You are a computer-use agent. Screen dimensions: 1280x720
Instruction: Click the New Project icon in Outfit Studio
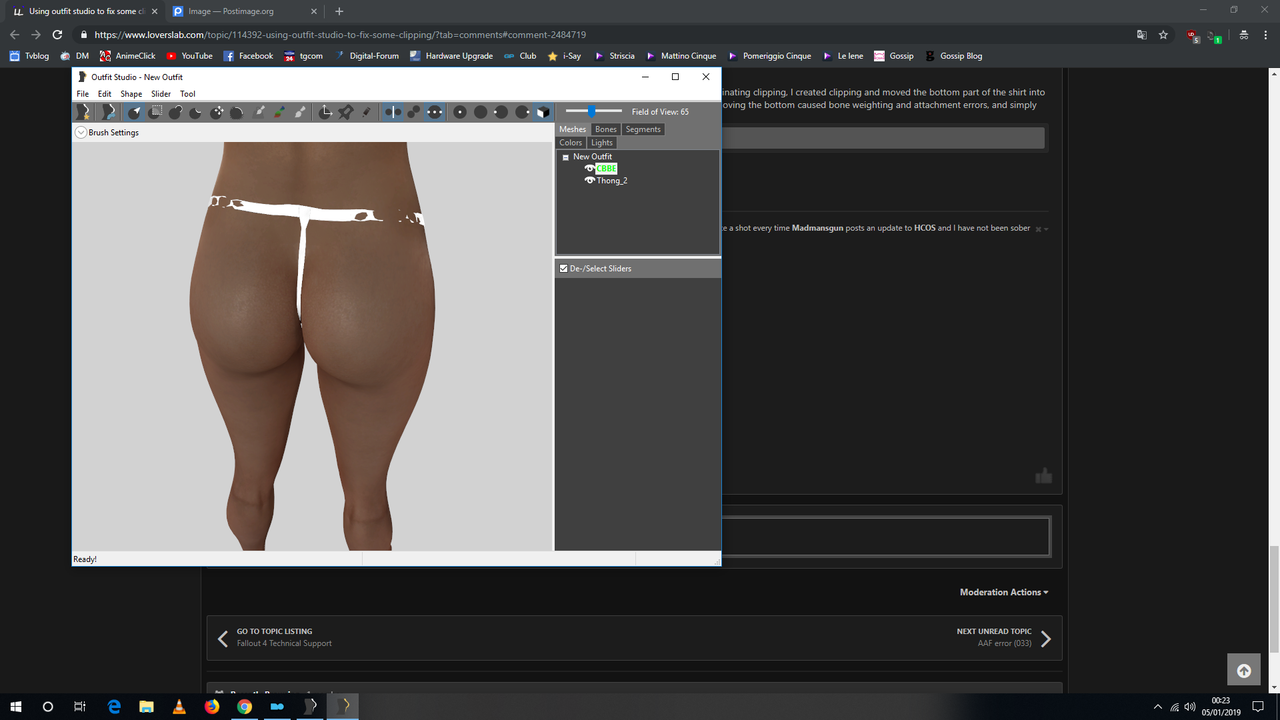point(85,112)
